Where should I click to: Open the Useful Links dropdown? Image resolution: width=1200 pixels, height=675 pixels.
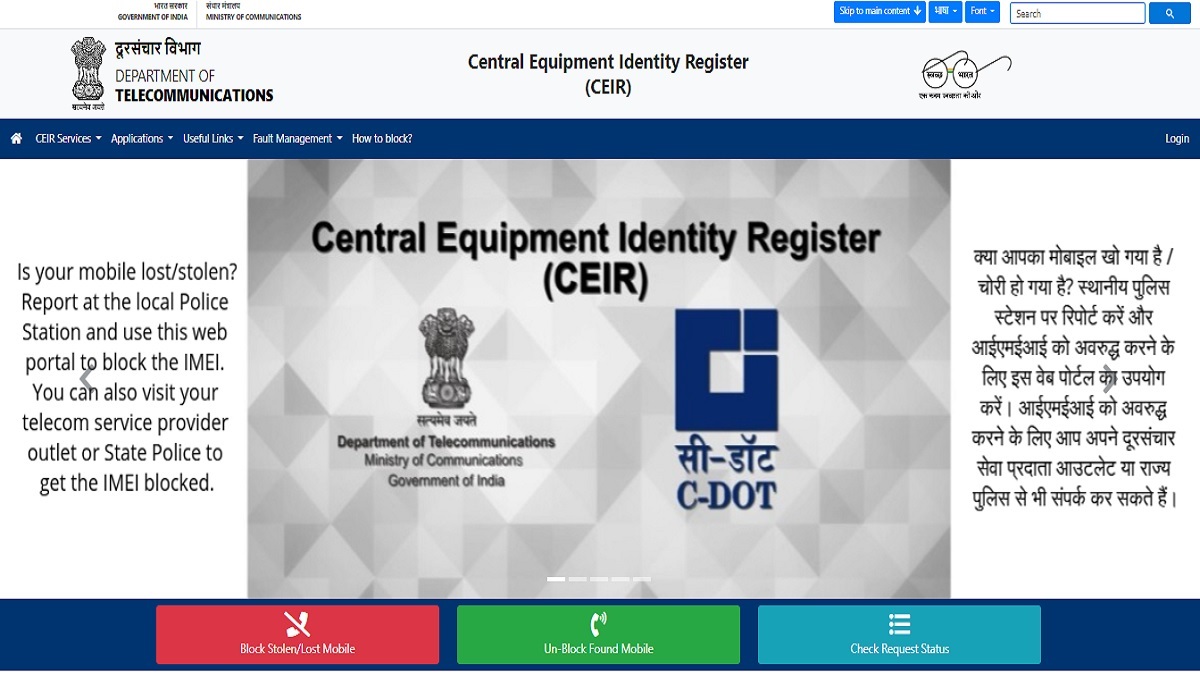[x=213, y=139]
